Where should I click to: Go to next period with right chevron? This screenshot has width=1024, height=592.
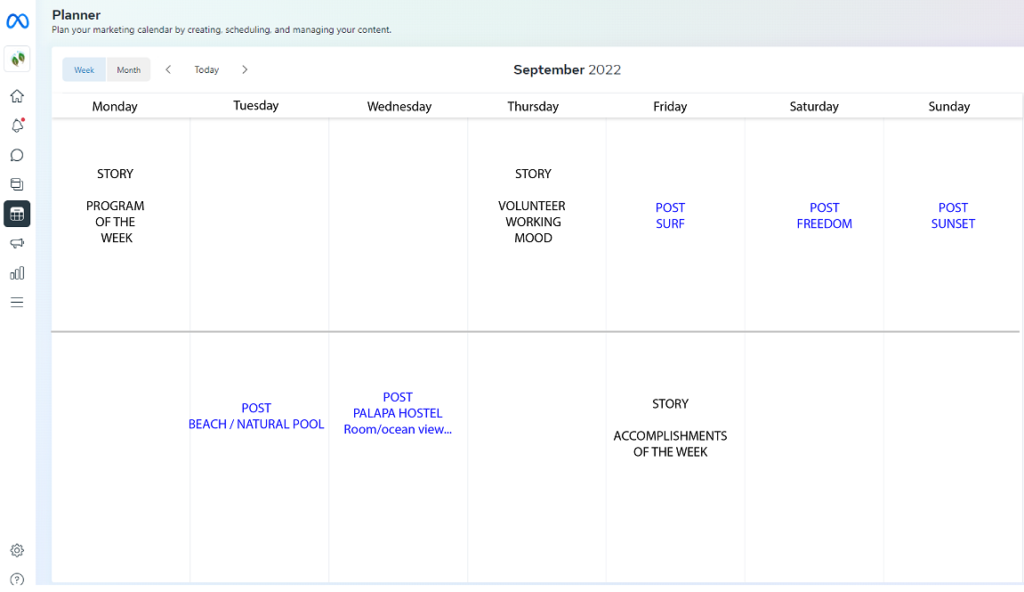coord(245,69)
